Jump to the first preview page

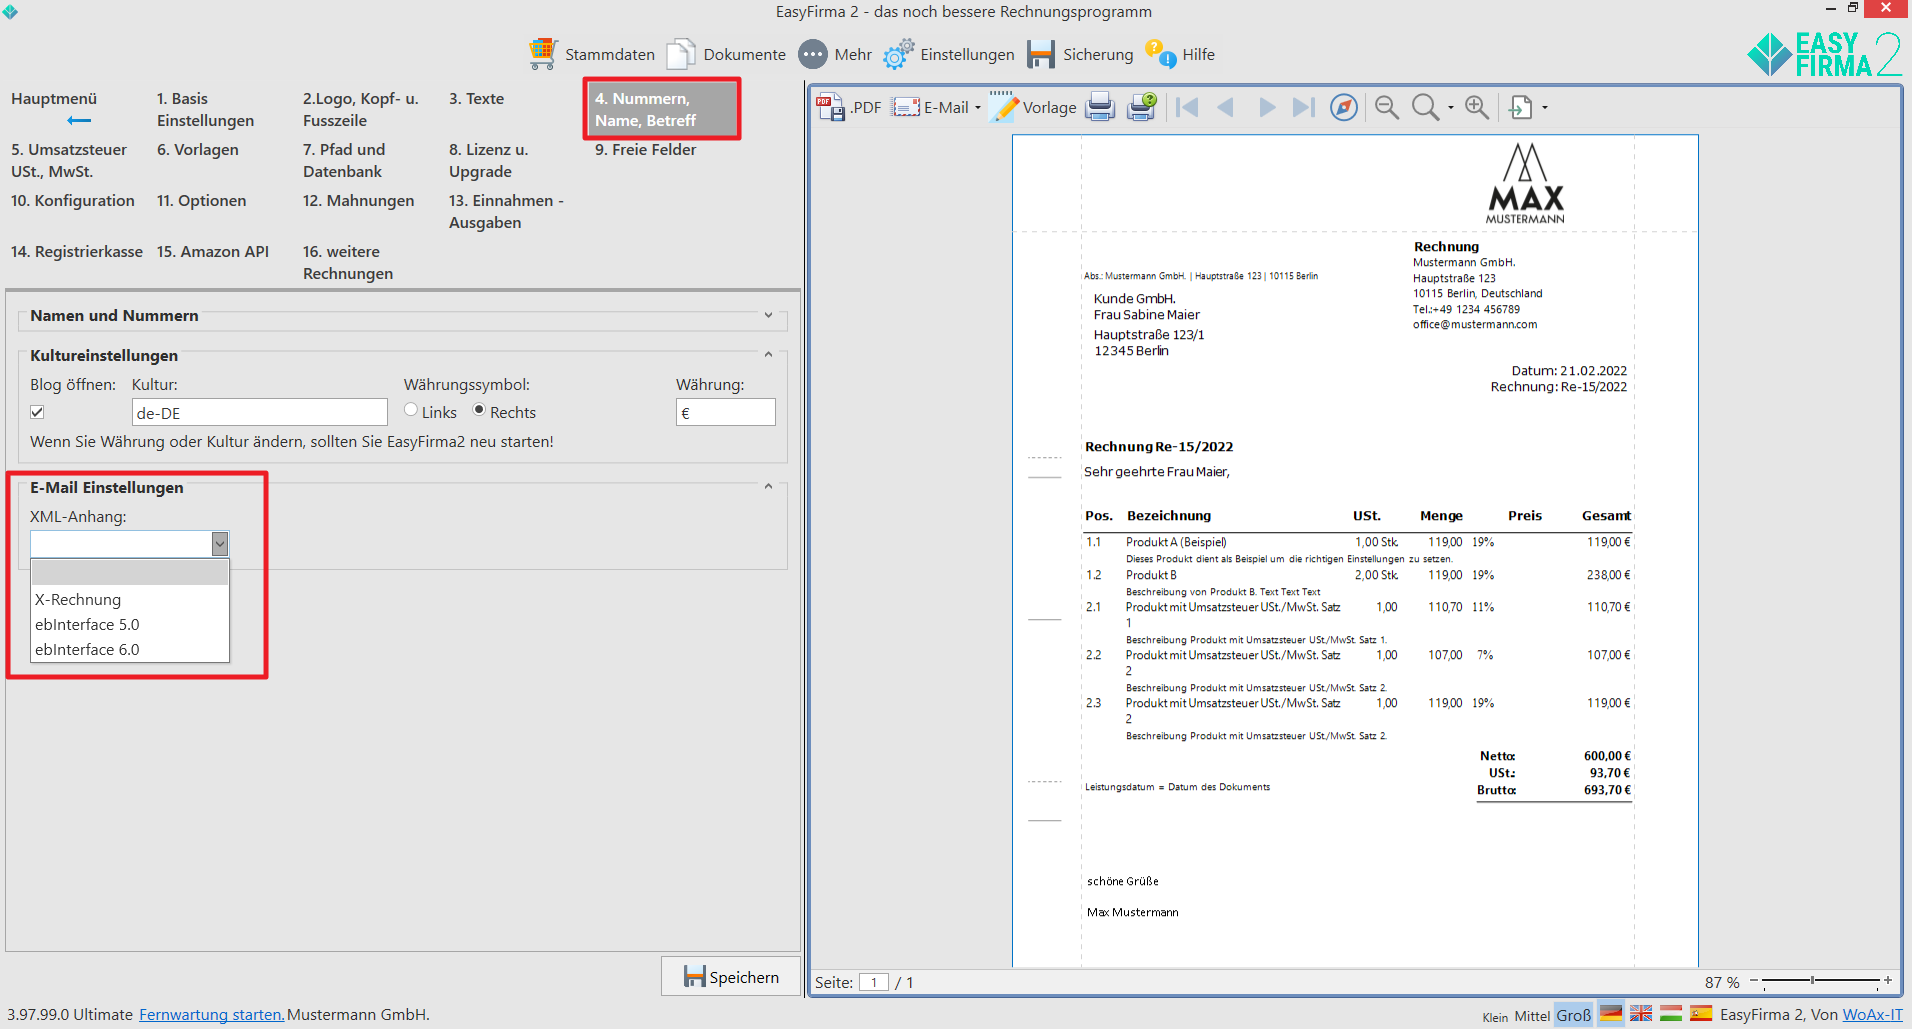coord(1188,107)
